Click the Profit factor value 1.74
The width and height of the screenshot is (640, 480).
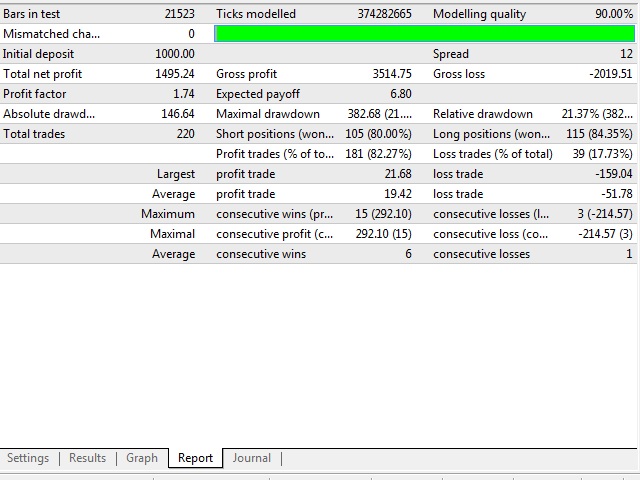pos(183,94)
